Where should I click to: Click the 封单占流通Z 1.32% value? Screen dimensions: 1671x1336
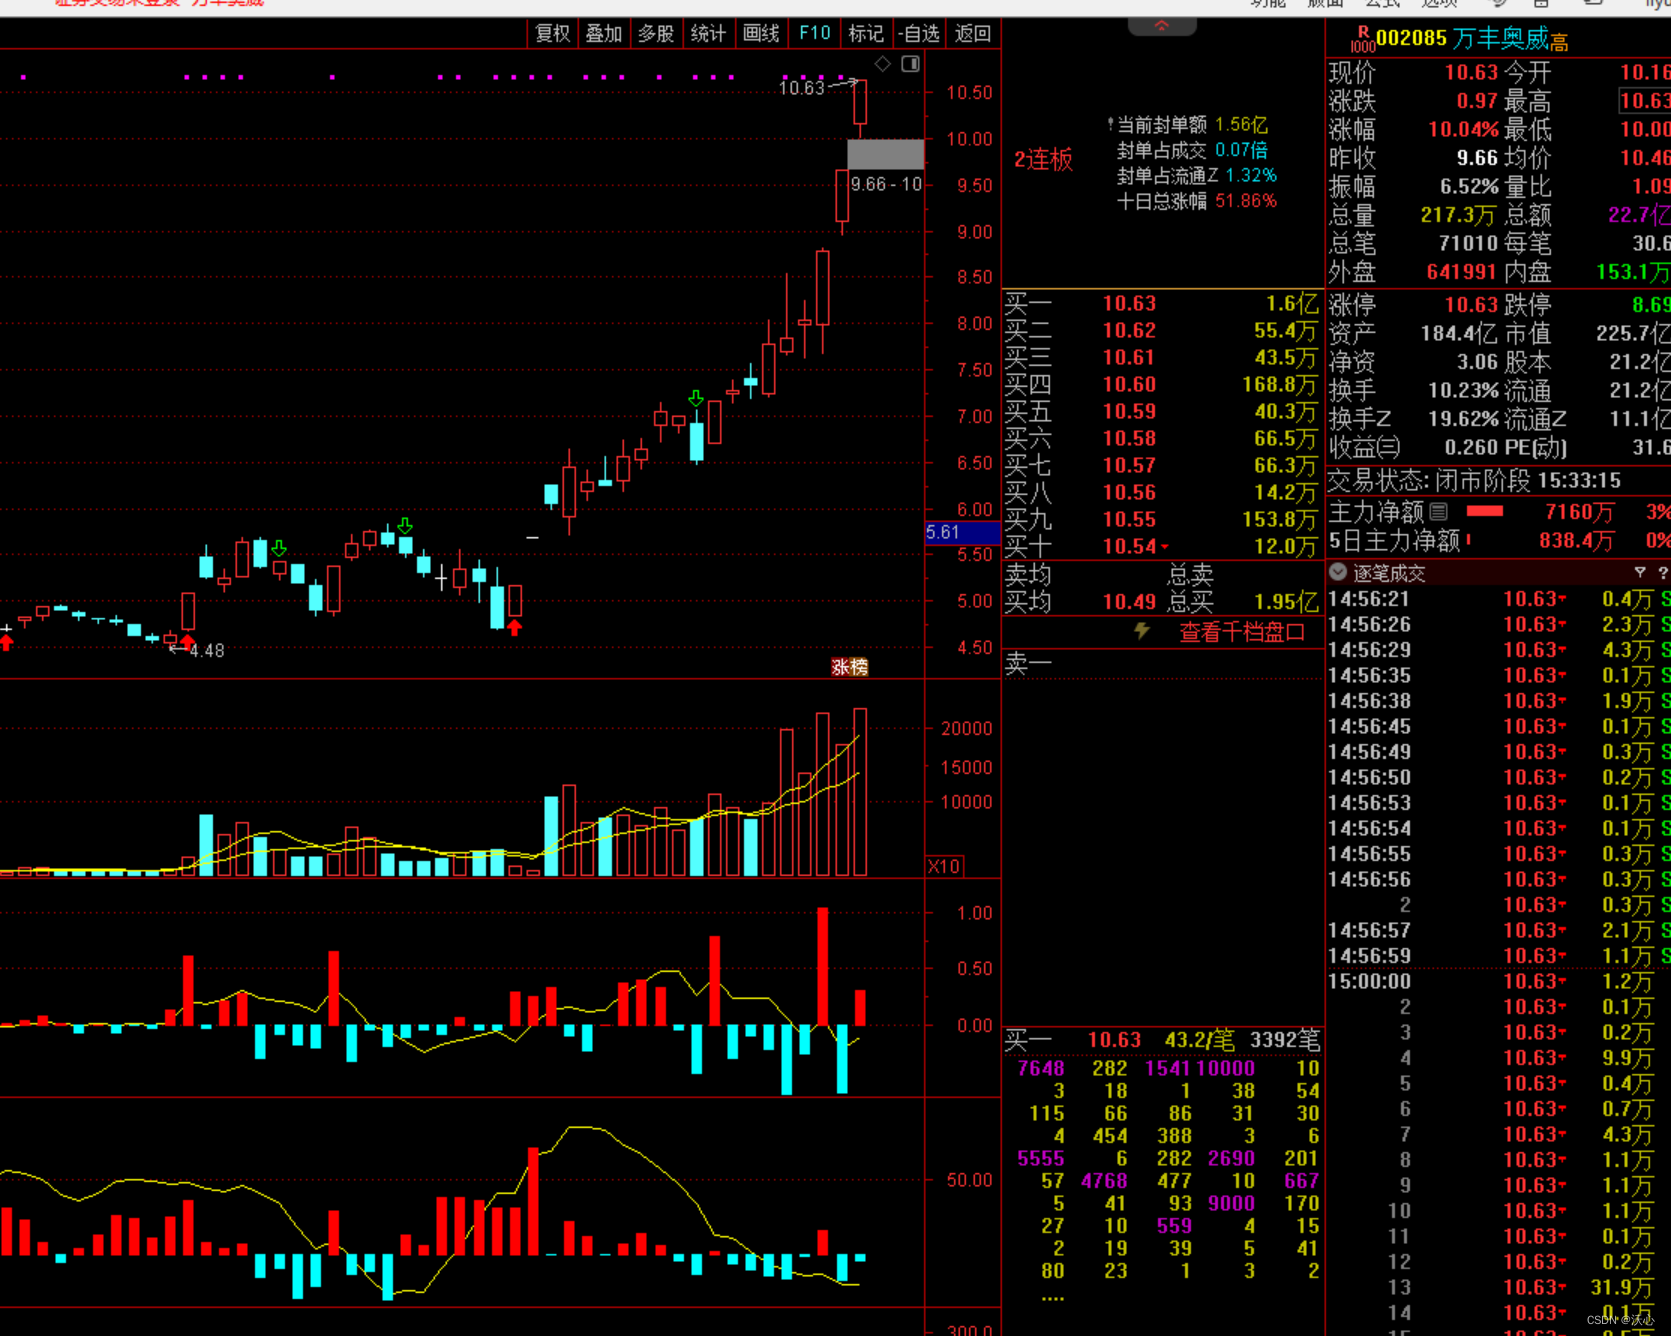(1251, 175)
